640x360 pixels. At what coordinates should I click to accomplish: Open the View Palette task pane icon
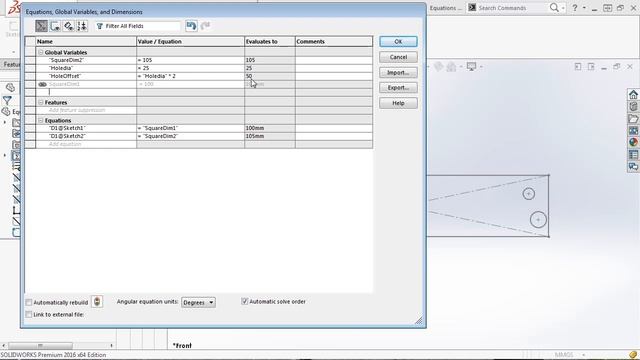633,131
